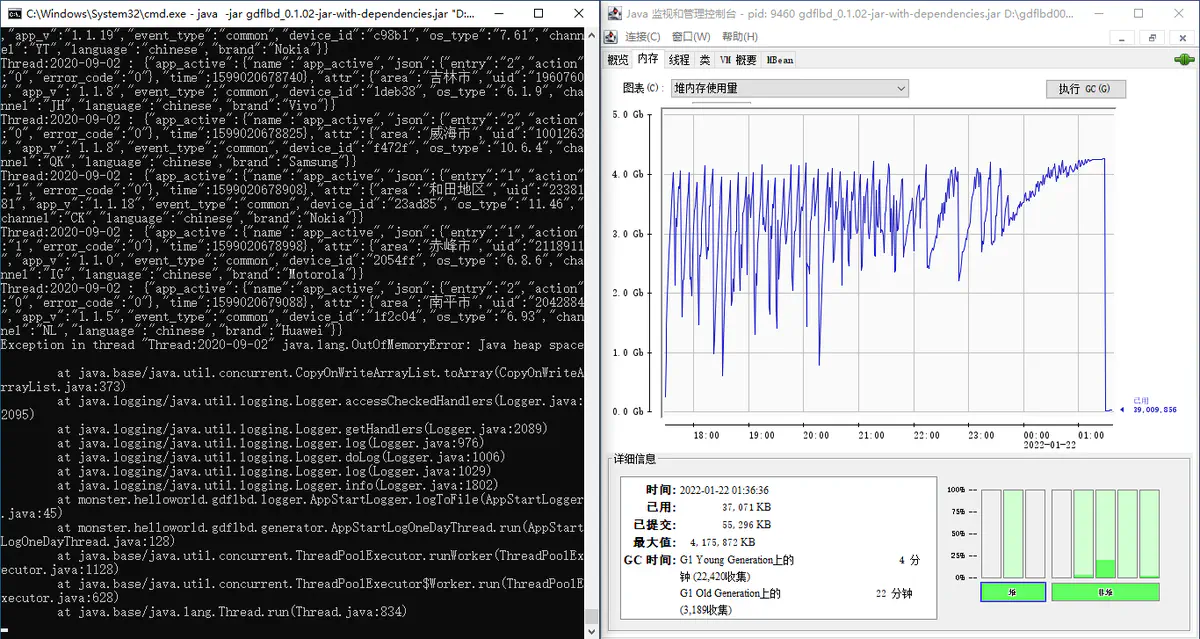Open the 连接(C) menu
1200x639 pixels.
pos(643,37)
